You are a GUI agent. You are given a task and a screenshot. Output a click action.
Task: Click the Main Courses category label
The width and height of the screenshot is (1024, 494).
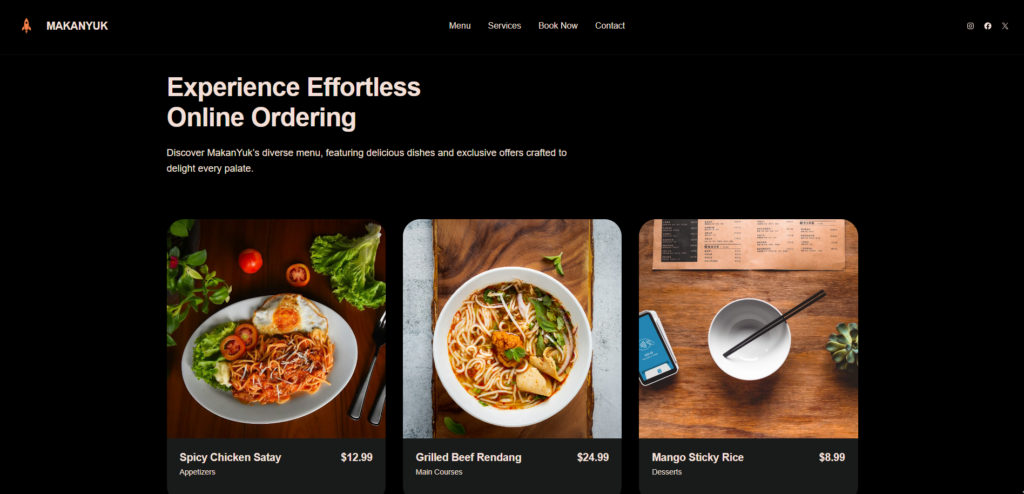pyautogui.click(x=439, y=472)
